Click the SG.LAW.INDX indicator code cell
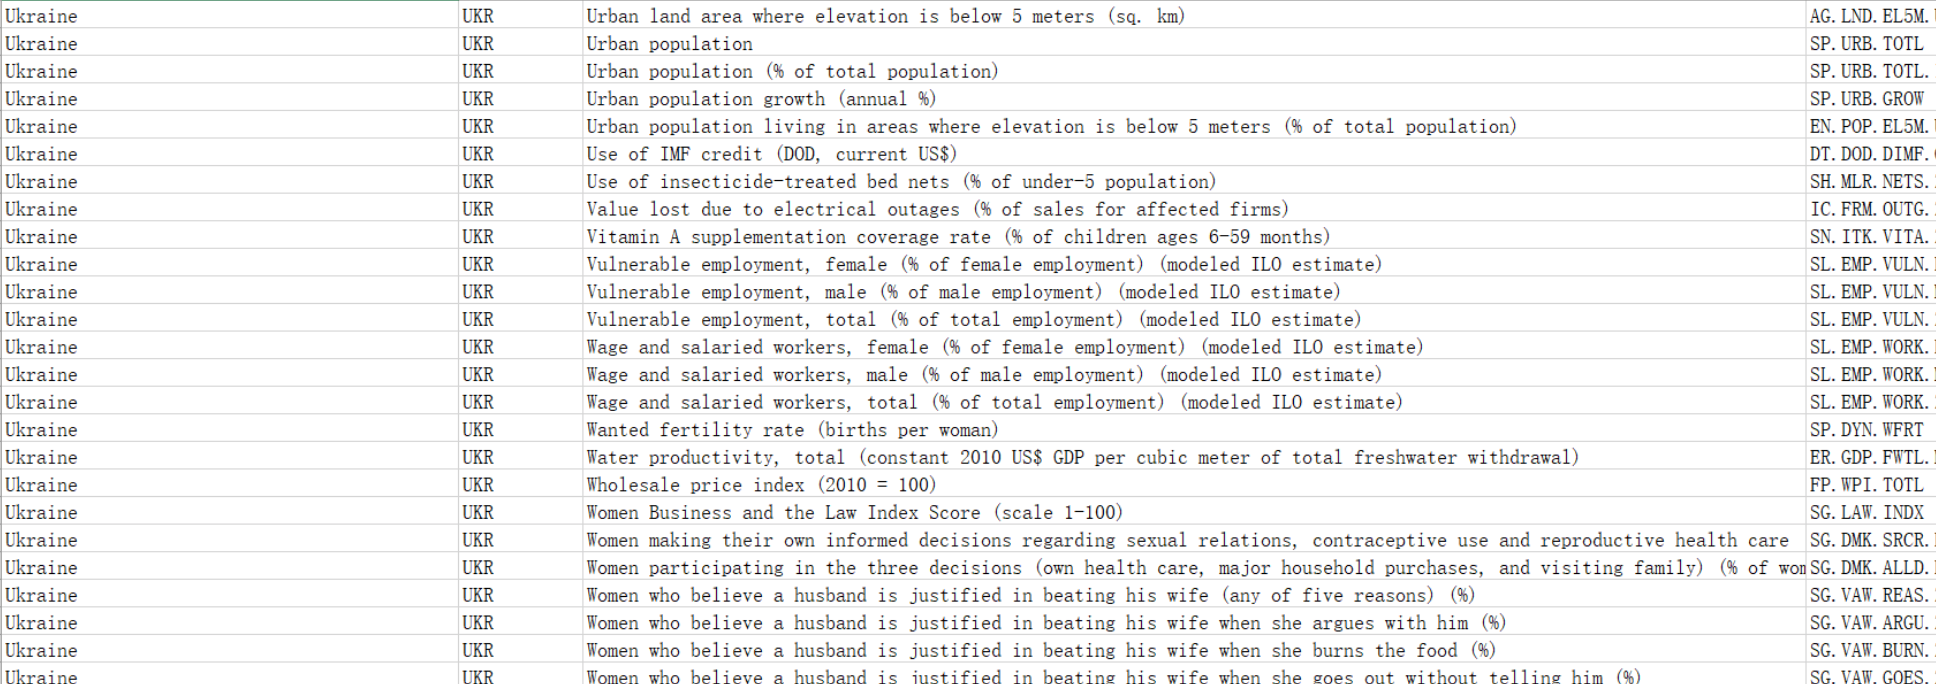This screenshot has height=684, width=1936. [x=1866, y=513]
